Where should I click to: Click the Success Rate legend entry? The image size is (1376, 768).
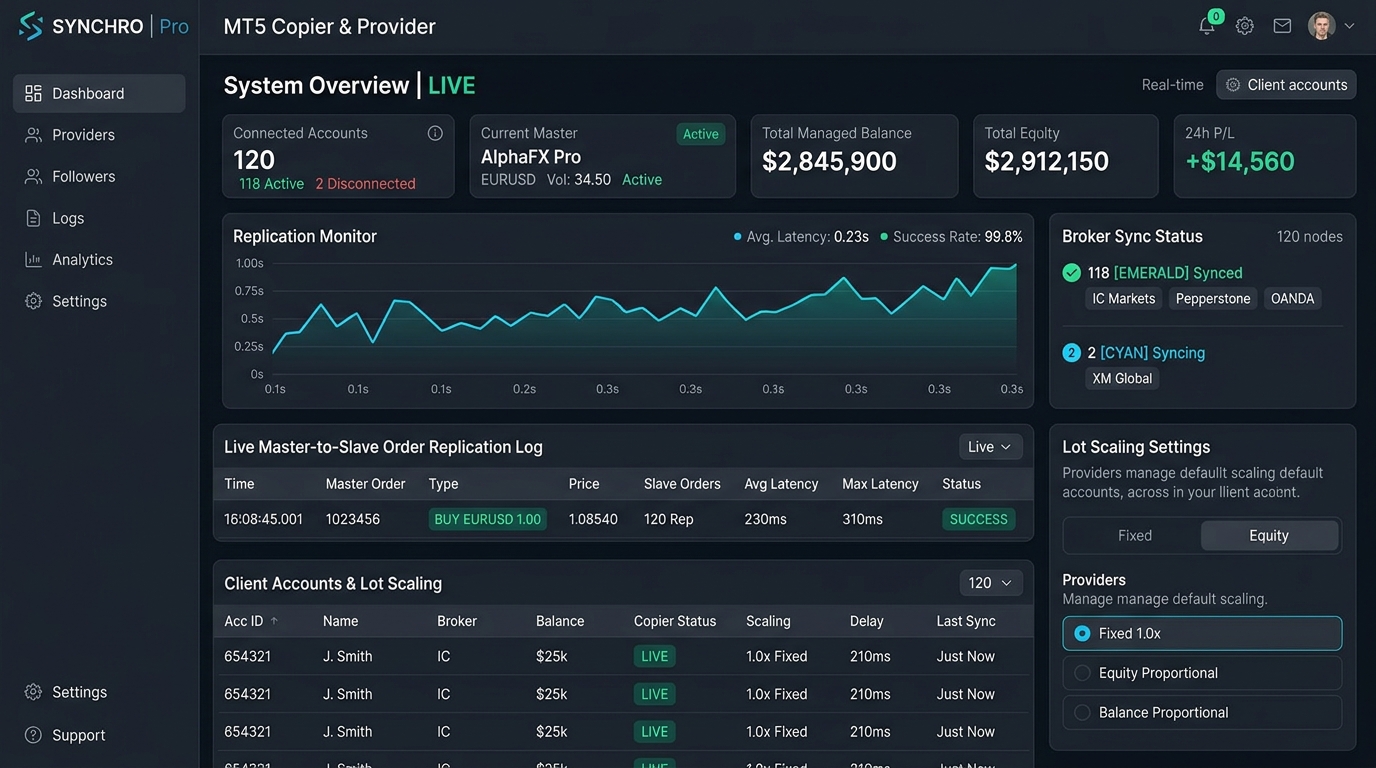point(951,237)
